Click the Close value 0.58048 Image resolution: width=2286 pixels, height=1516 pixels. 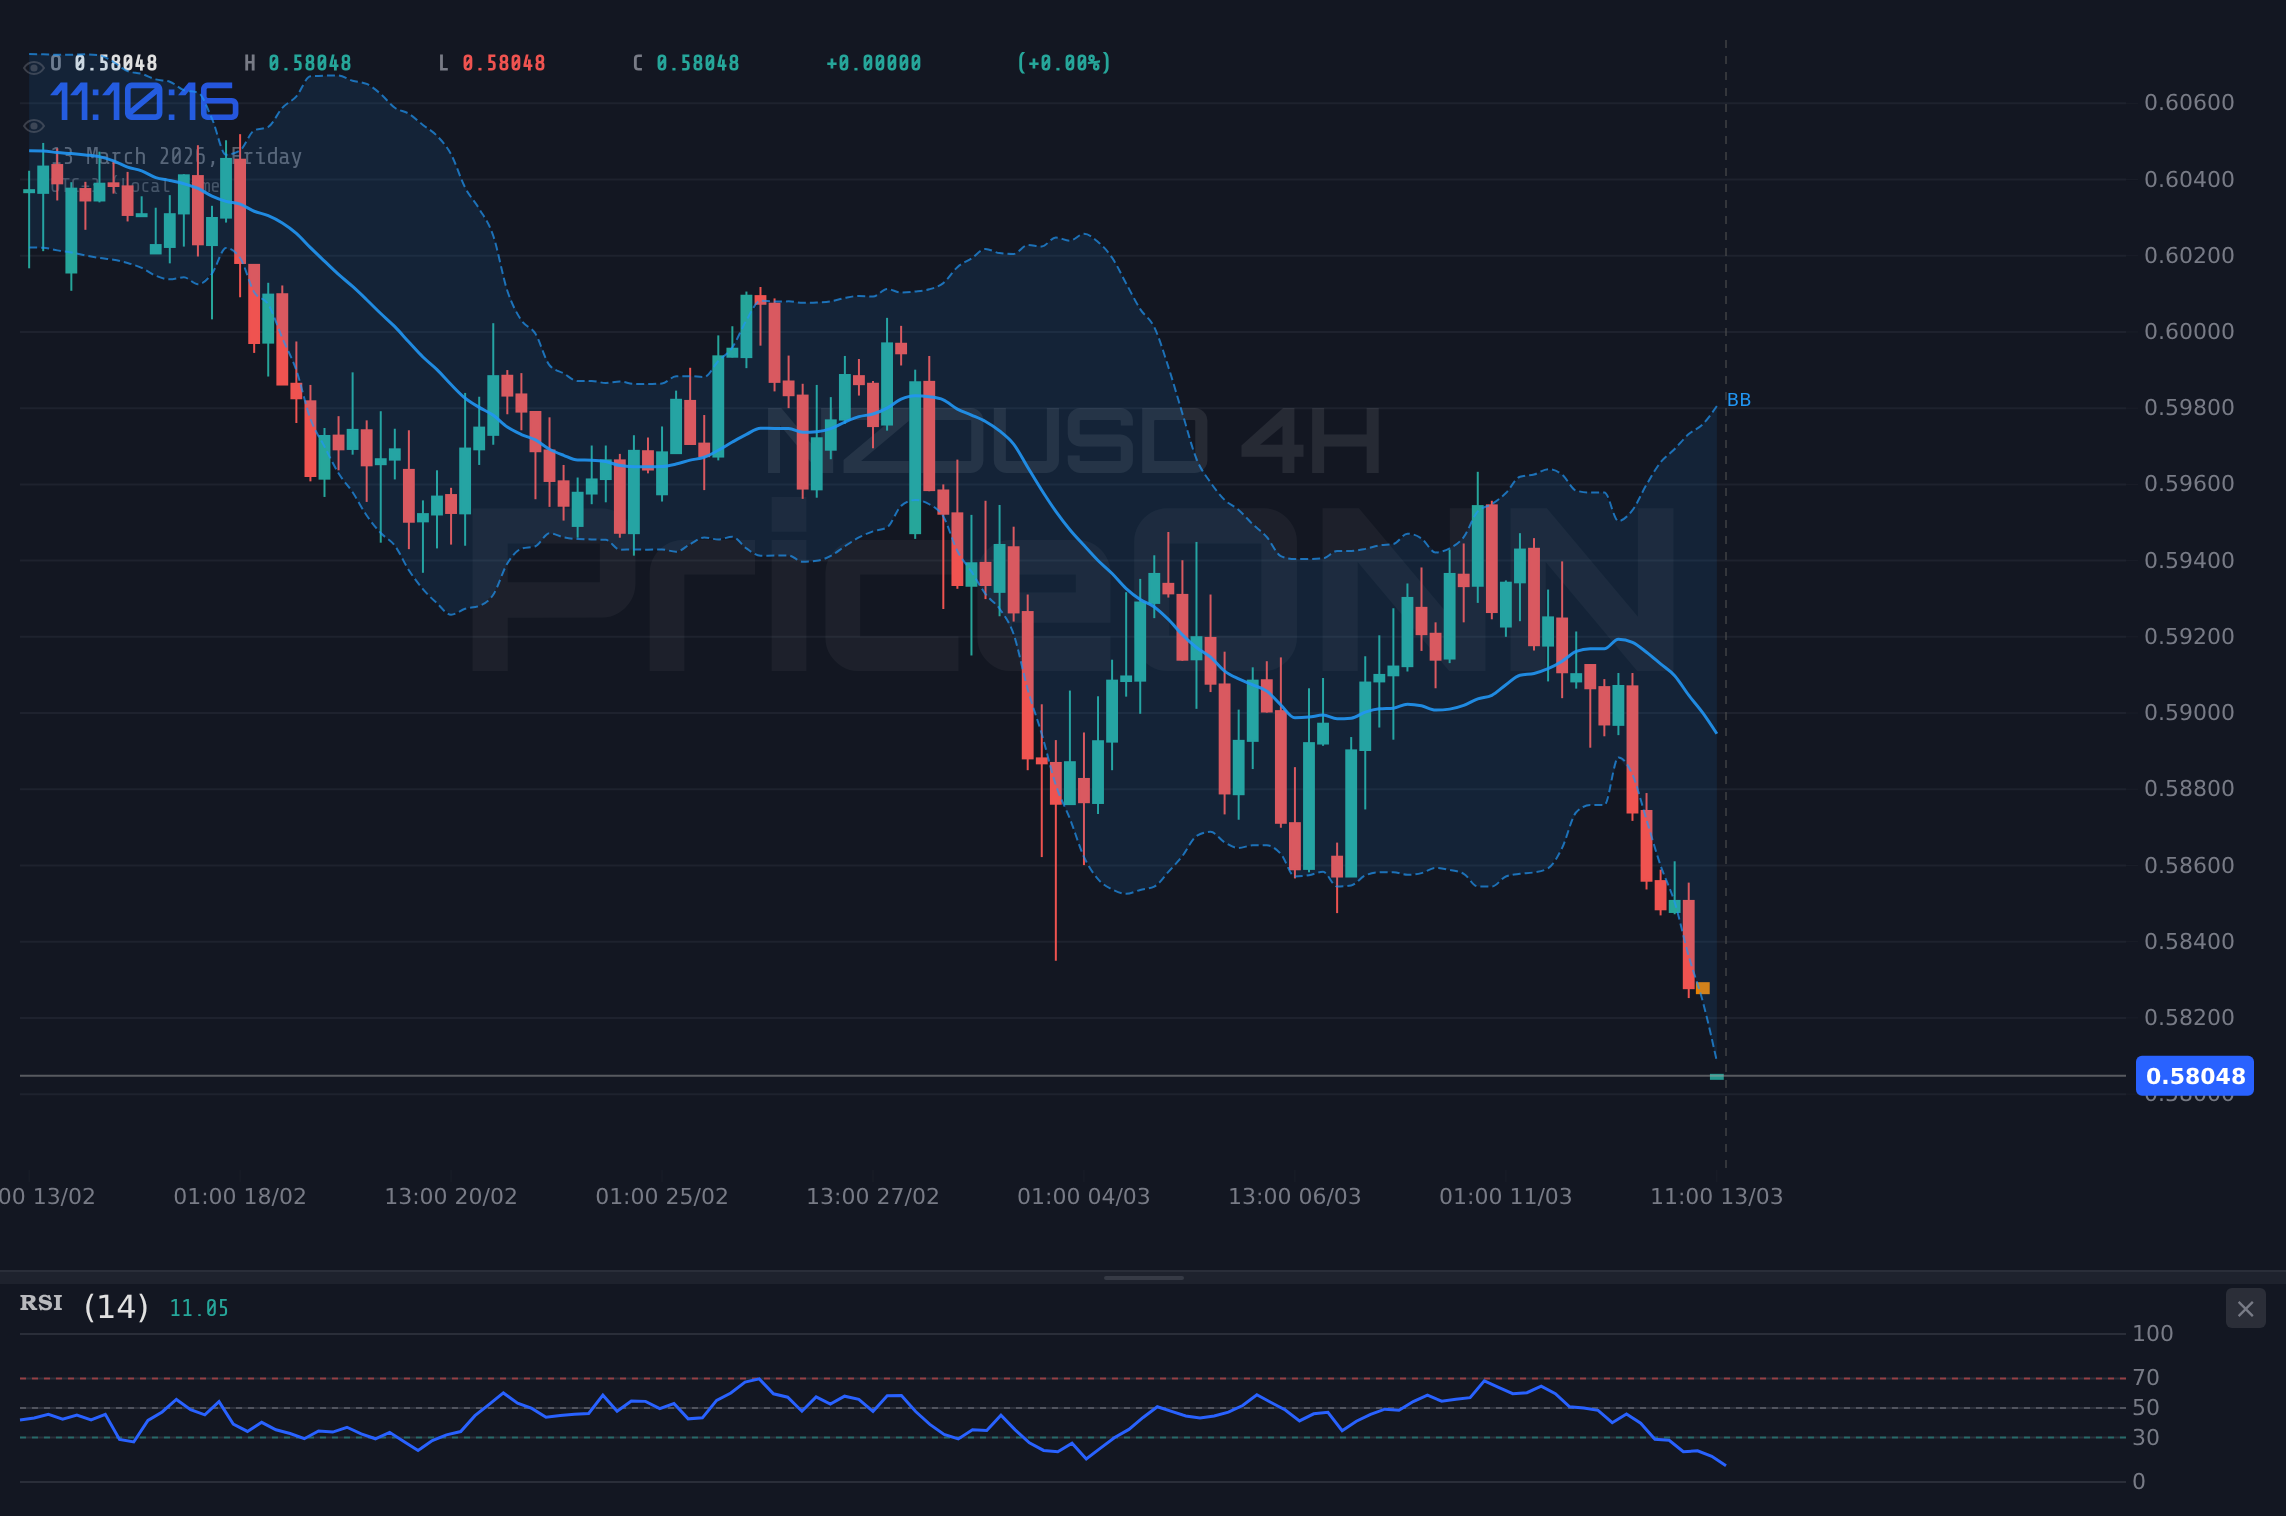tap(698, 63)
